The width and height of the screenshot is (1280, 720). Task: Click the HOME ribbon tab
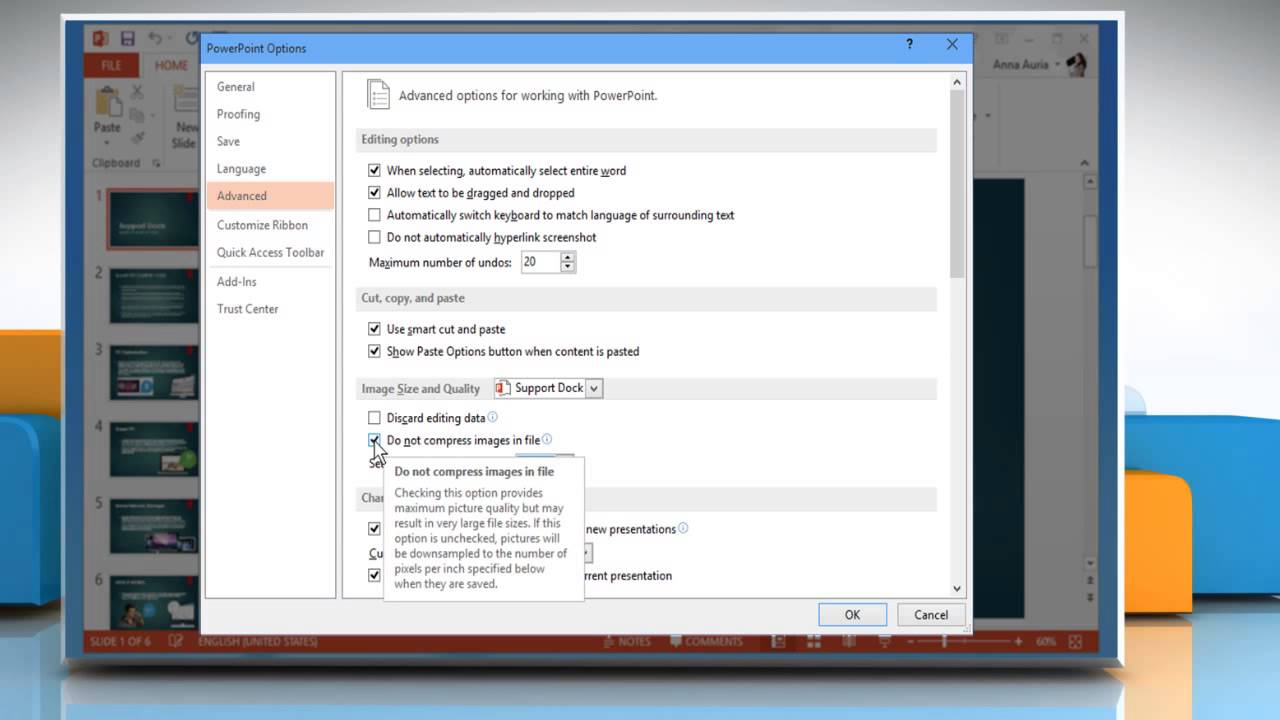click(x=171, y=66)
